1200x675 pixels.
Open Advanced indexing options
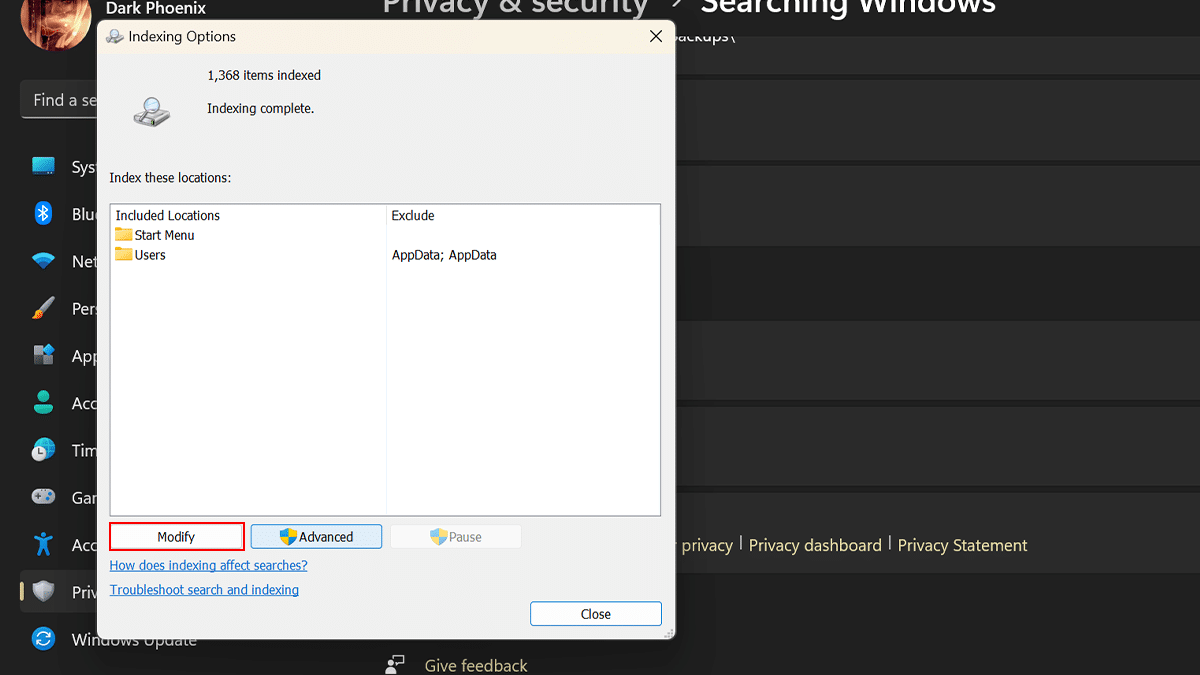pos(316,537)
